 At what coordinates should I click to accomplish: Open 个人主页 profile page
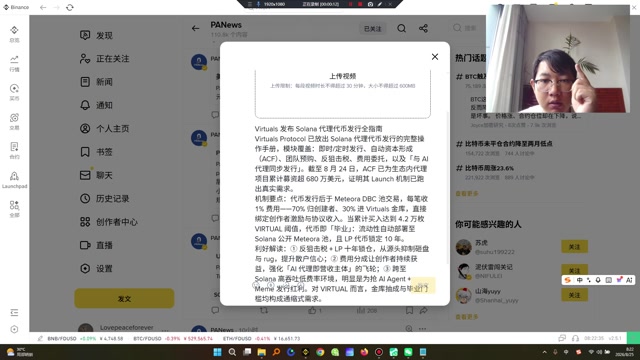104,129
